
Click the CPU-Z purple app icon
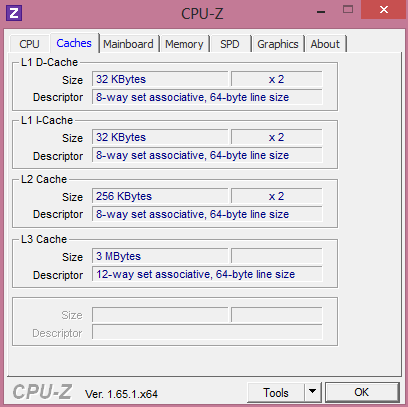(x=14, y=13)
